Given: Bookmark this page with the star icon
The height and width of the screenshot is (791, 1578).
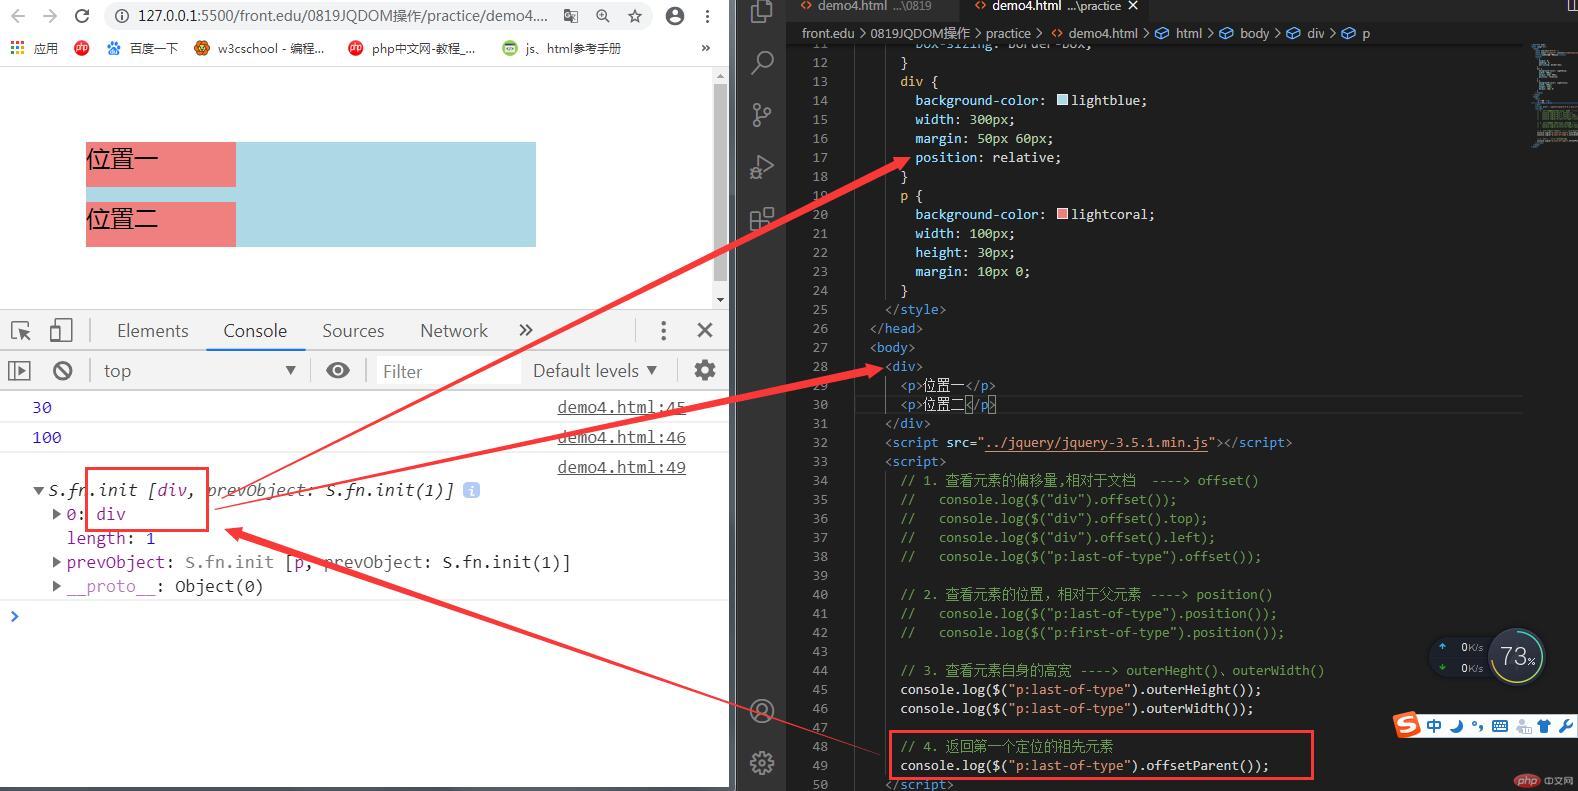Looking at the screenshot, I should (x=634, y=16).
